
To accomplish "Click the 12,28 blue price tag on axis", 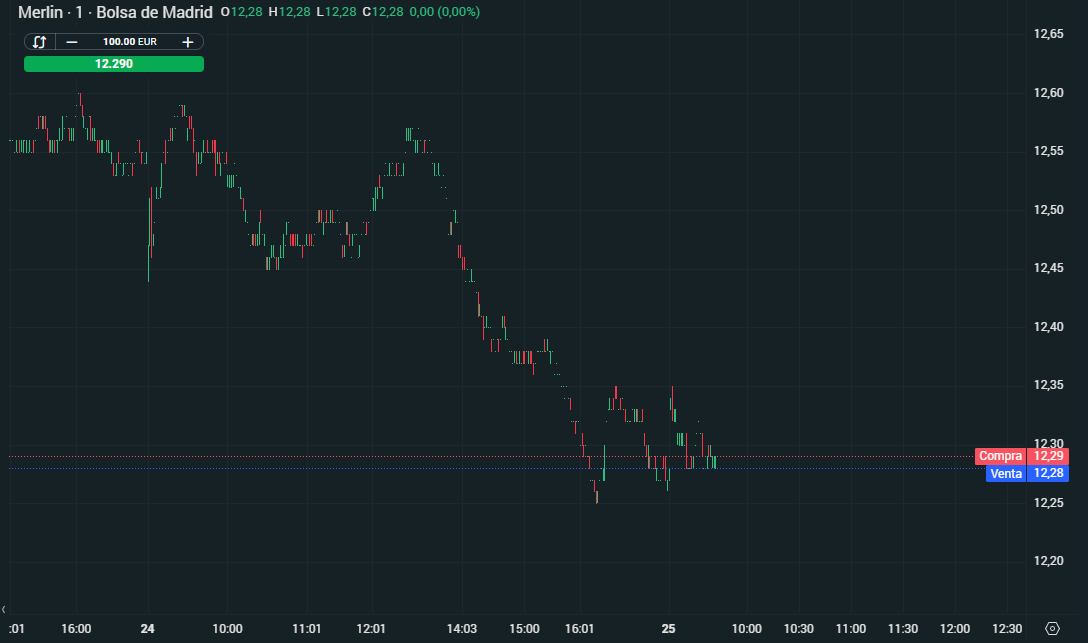I will pos(1048,473).
